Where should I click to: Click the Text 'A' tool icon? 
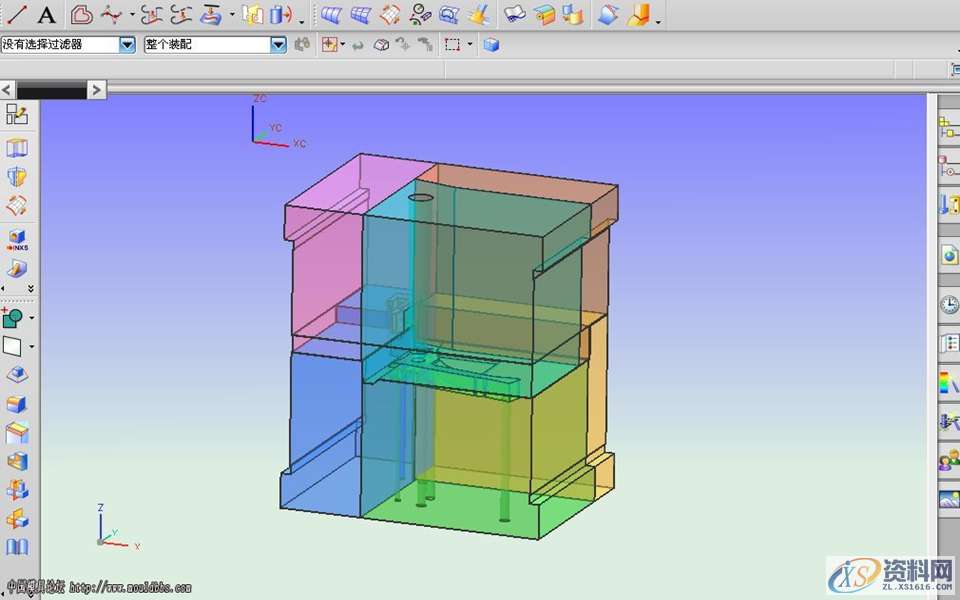47,15
